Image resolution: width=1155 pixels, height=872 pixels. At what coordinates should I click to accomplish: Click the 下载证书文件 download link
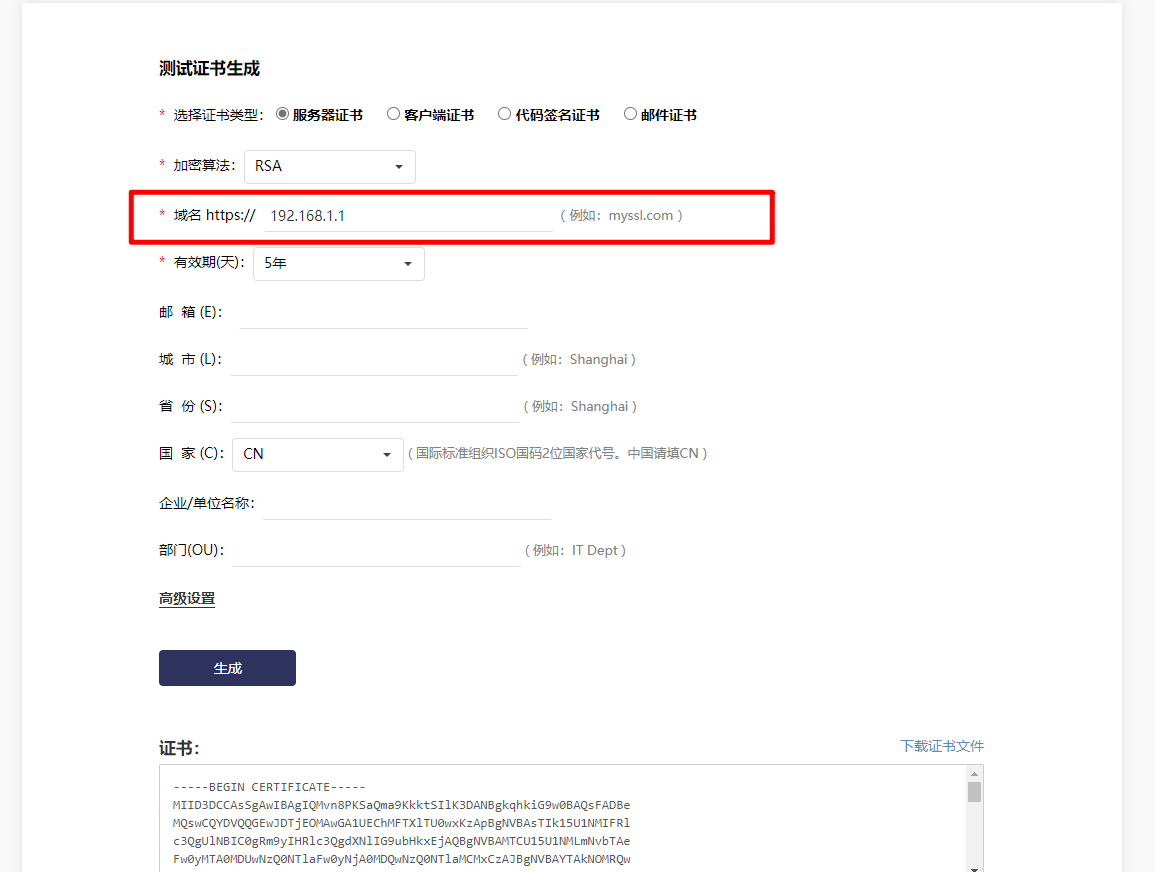(942, 746)
